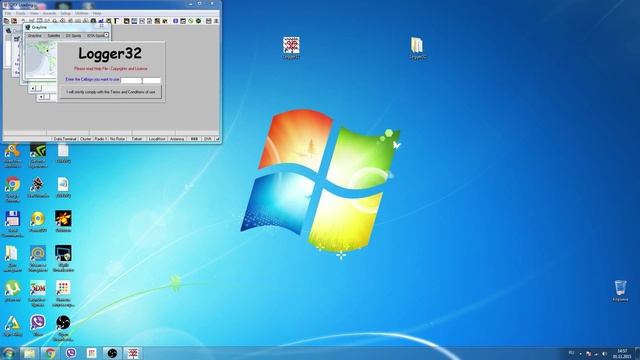Select the Grayline tab in Grayline window

(35, 36)
